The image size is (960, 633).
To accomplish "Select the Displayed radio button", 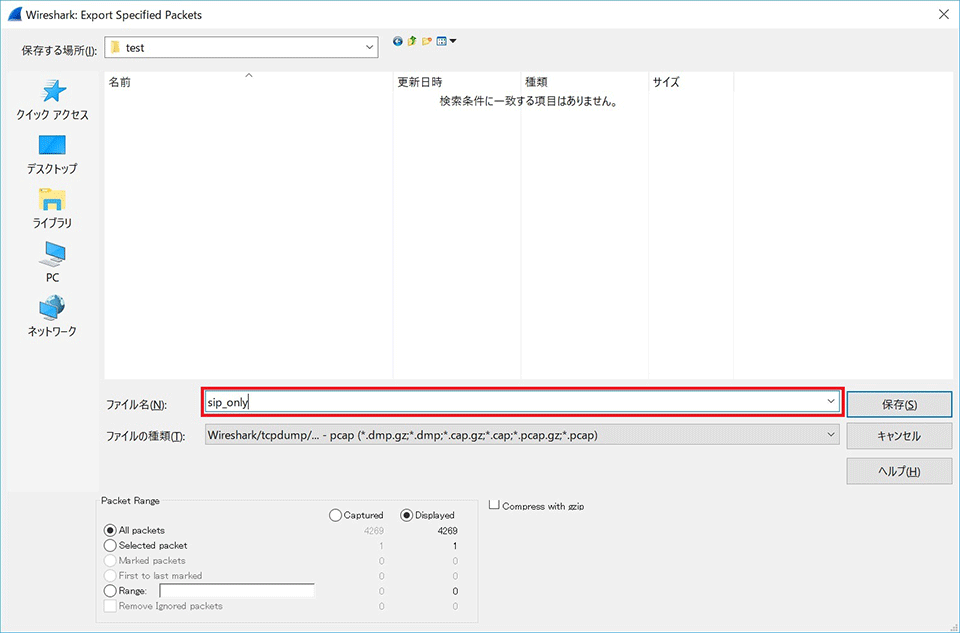I will [x=407, y=515].
